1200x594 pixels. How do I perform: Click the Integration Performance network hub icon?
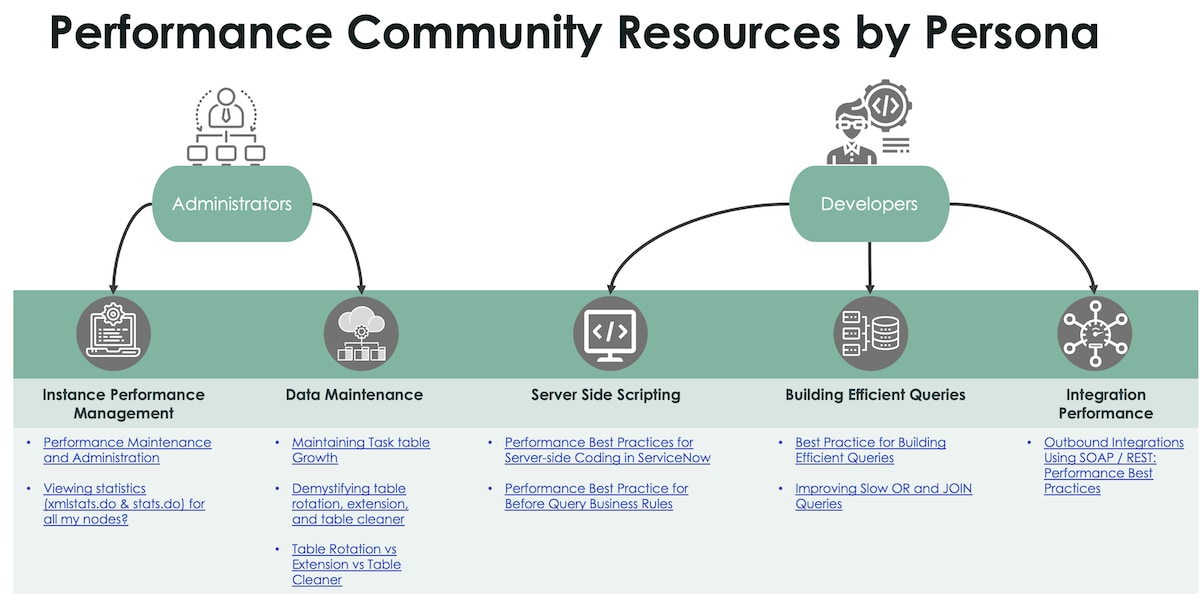[x=1094, y=332]
